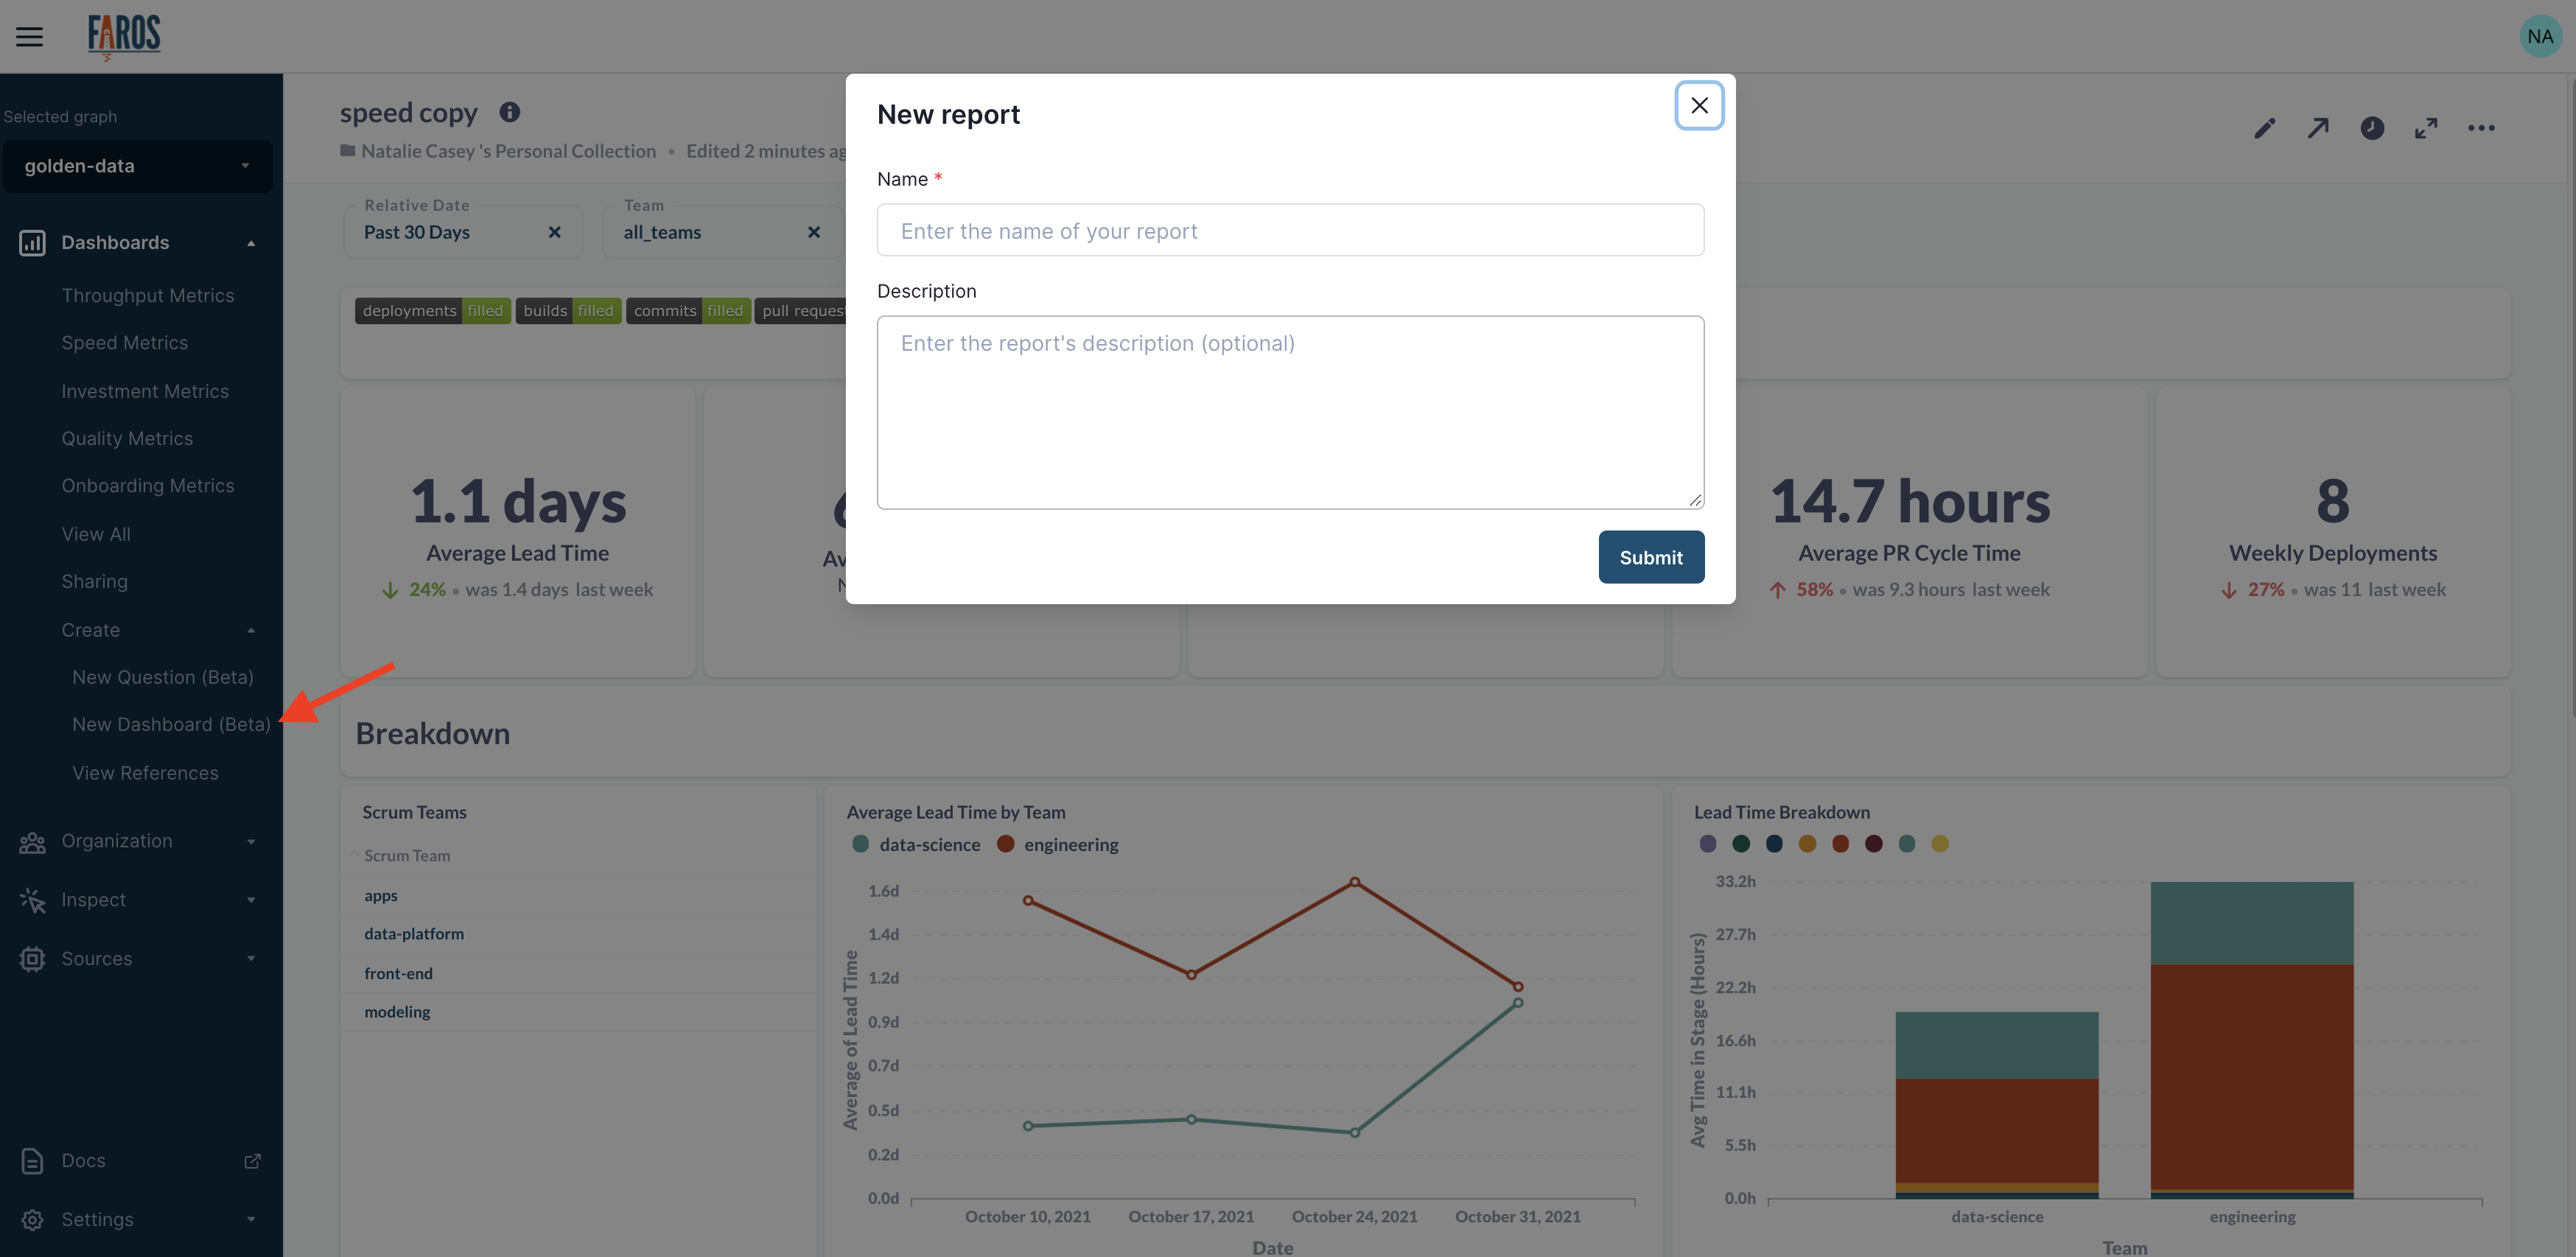Screen dimensions: 2576x1257
Task: Open the golden-data graph dropdown
Action: tap(137, 166)
